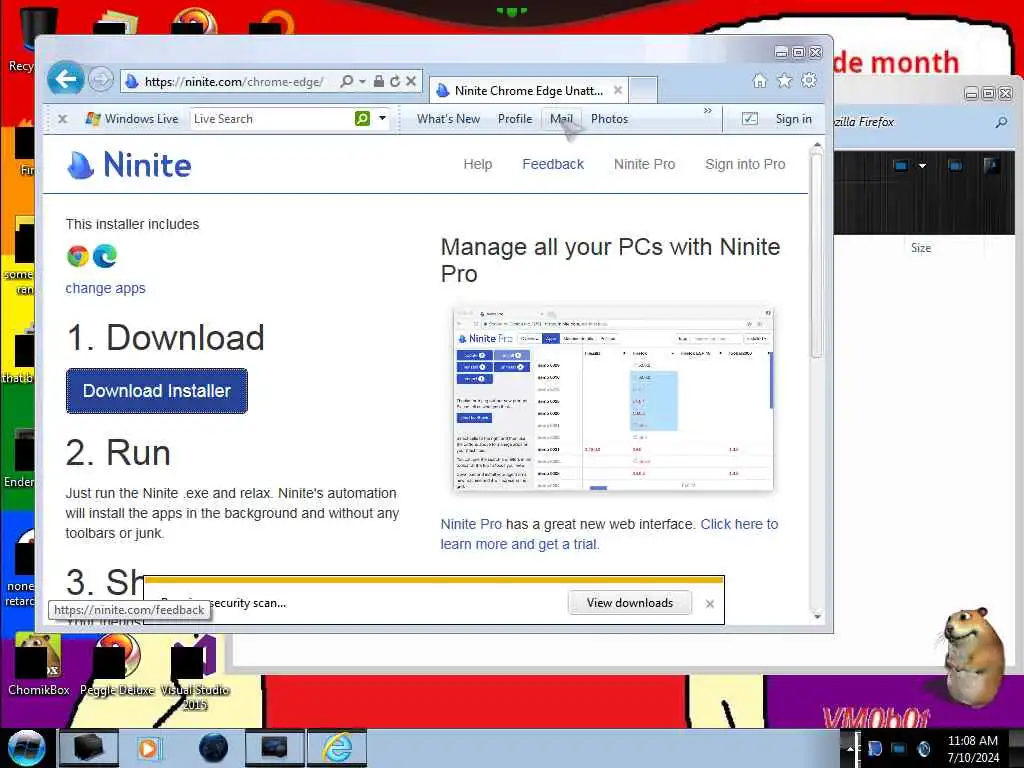Screen dimensions: 1024x768
Task: Click View downloads in notification bar
Action: (x=630, y=603)
